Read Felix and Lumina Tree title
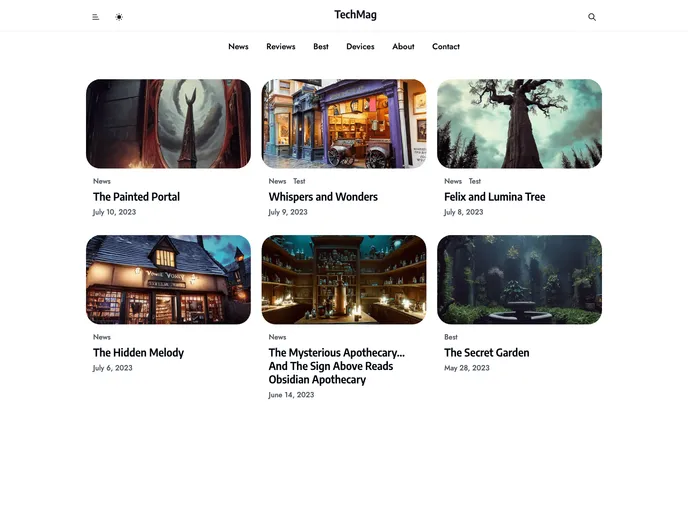The image size is (688, 512). pos(494,197)
